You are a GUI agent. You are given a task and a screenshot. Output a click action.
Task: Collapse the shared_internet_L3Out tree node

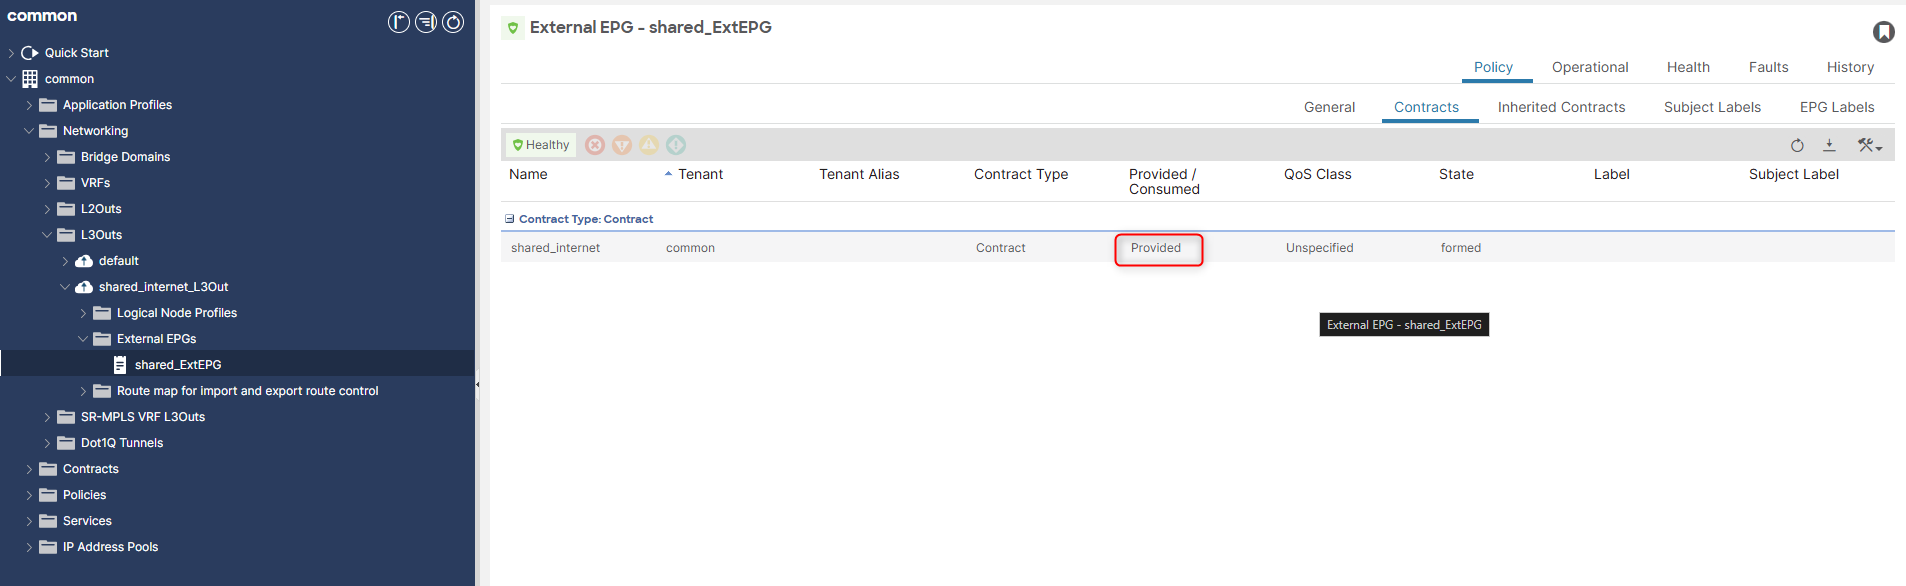65,287
